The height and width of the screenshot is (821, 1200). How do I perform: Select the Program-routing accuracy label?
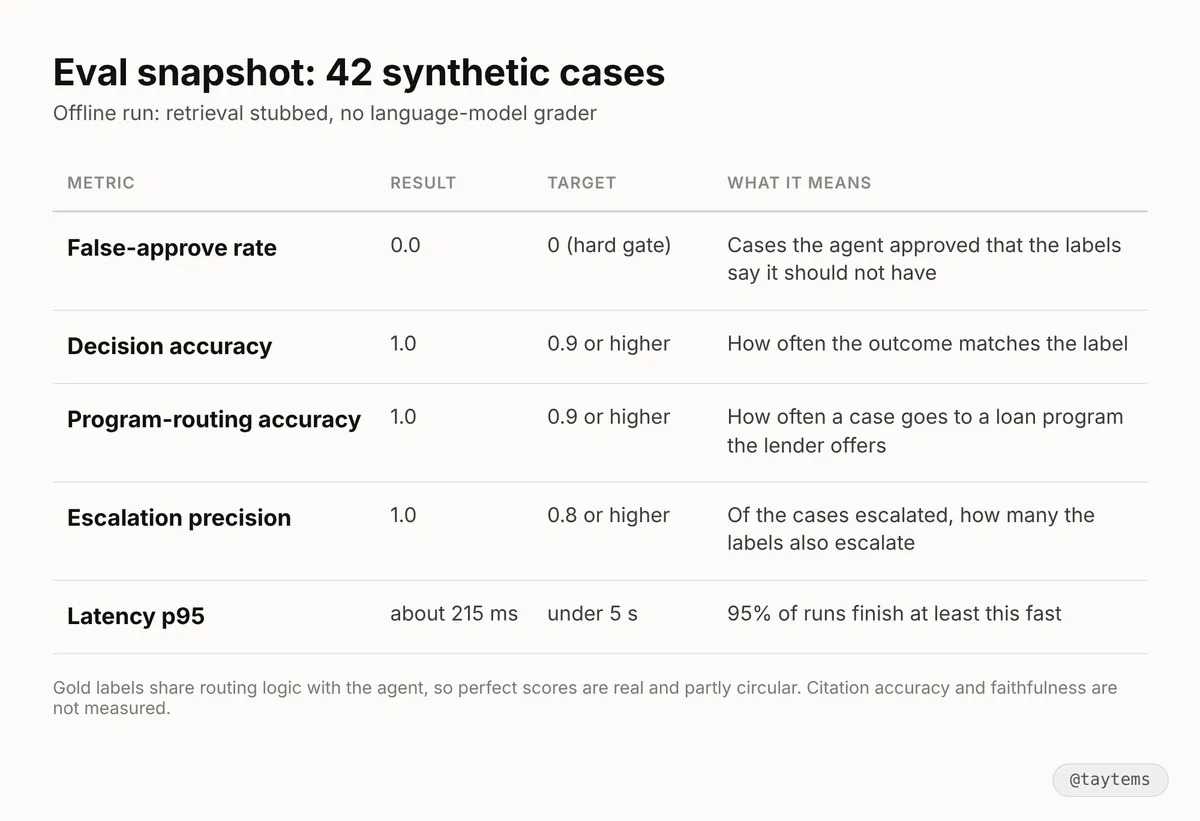point(214,419)
